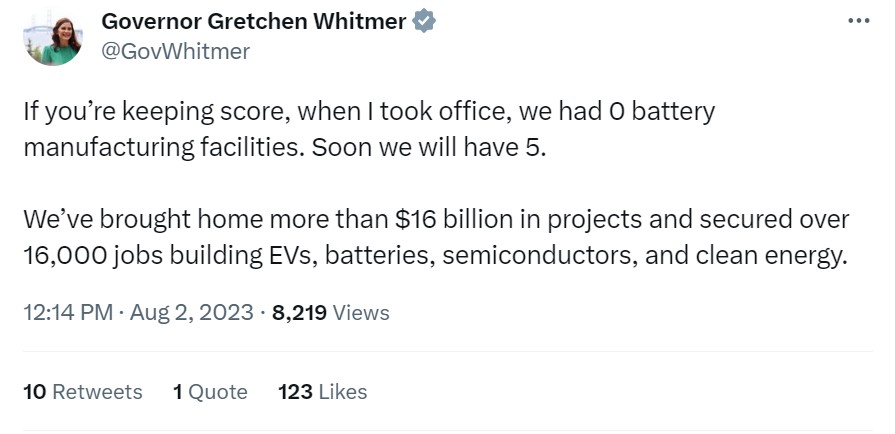Open the three-dot more options menu
The width and height of the screenshot is (895, 434).
(858, 21)
